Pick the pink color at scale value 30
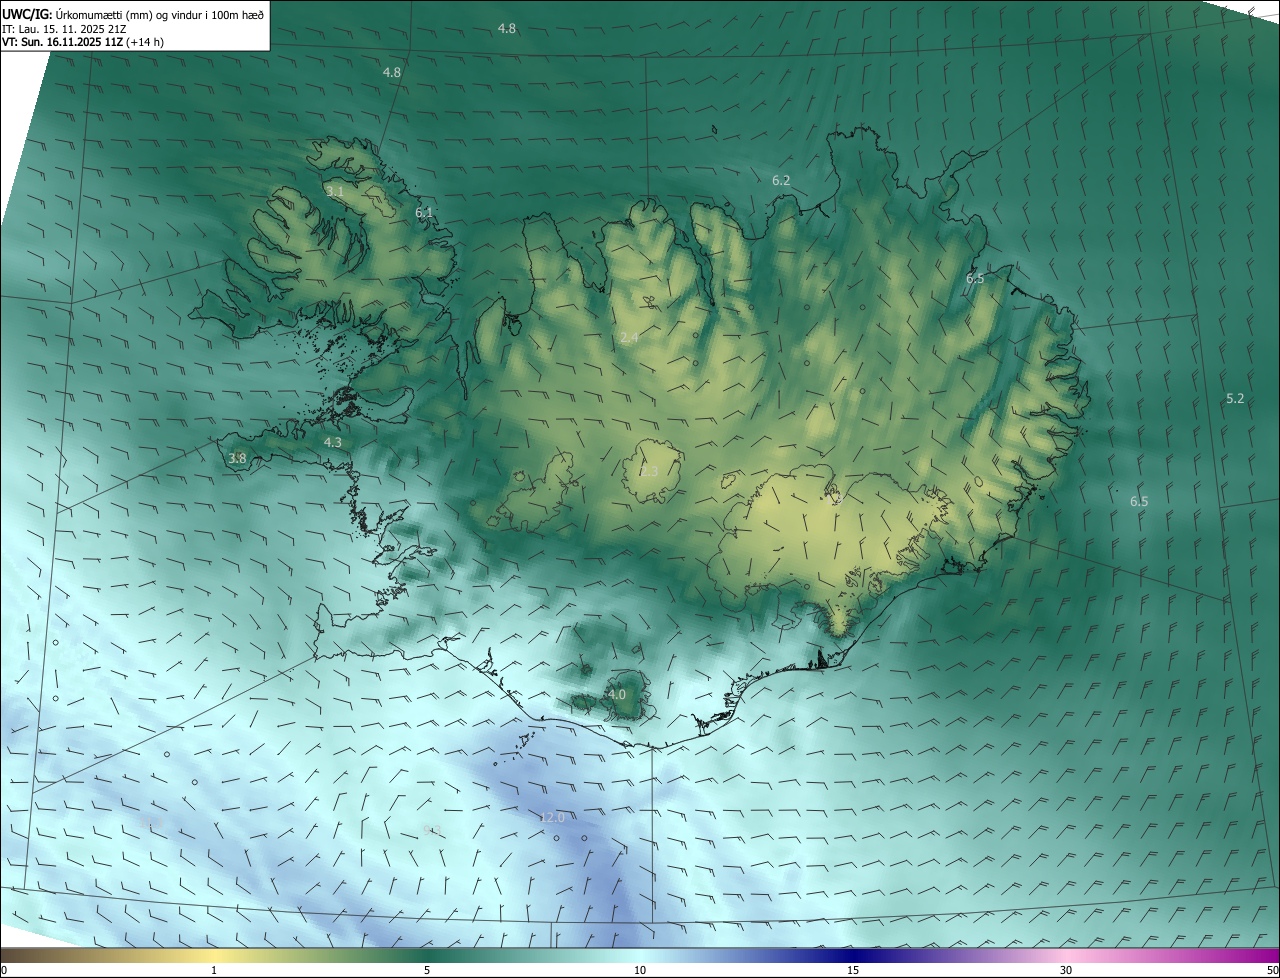The width and height of the screenshot is (1280, 978). (x=1066, y=955)
